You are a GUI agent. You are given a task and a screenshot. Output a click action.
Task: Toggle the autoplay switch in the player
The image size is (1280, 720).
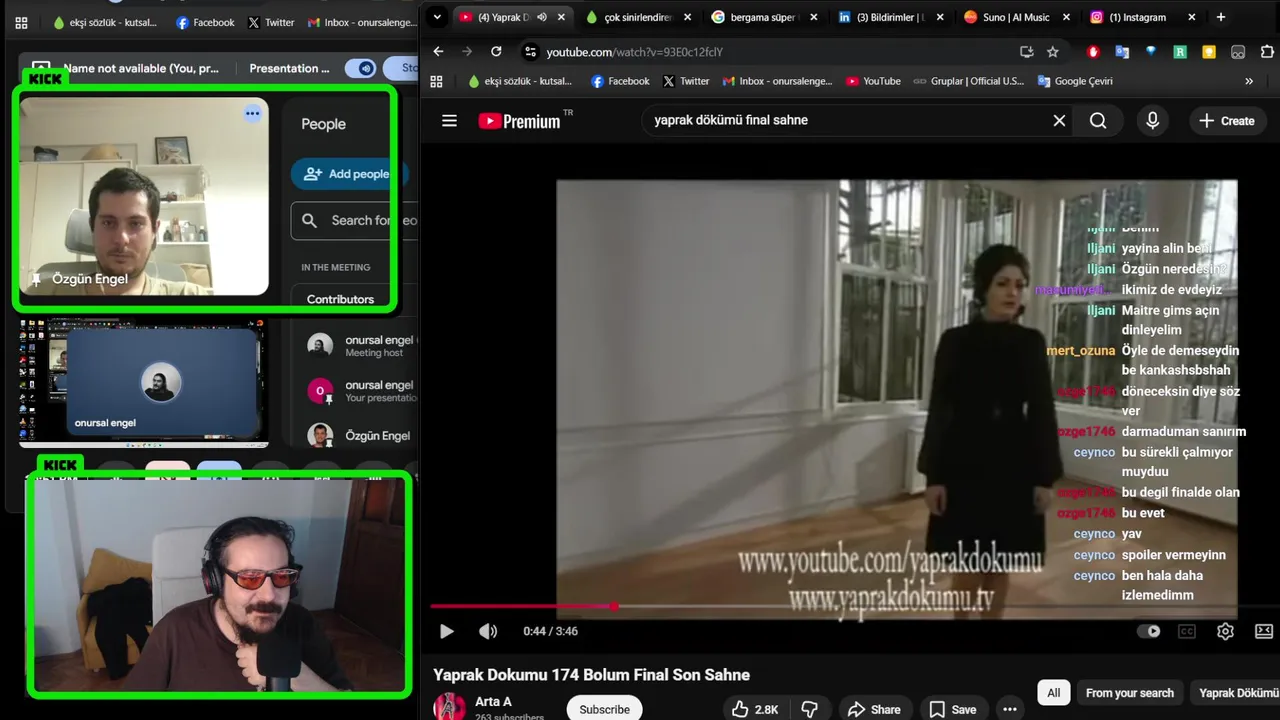pos(1149,631)
